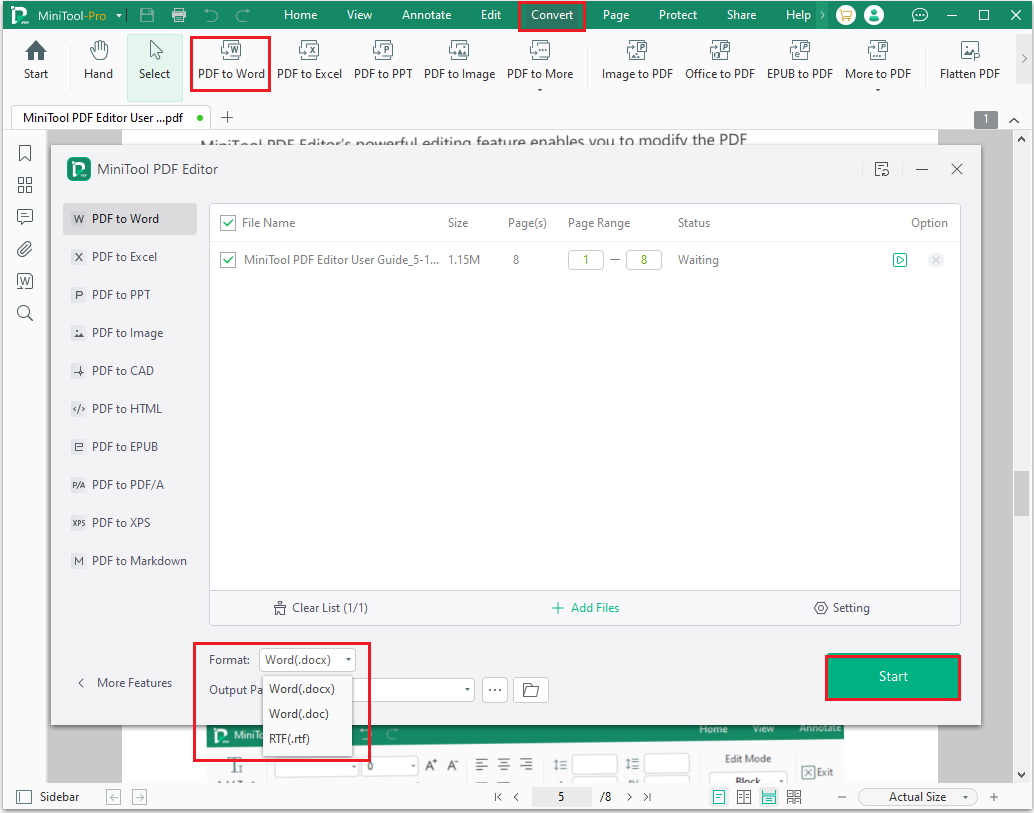Choose Word(.docx) from format list
The image size is (1034, 813).
(x=307, y=688)
